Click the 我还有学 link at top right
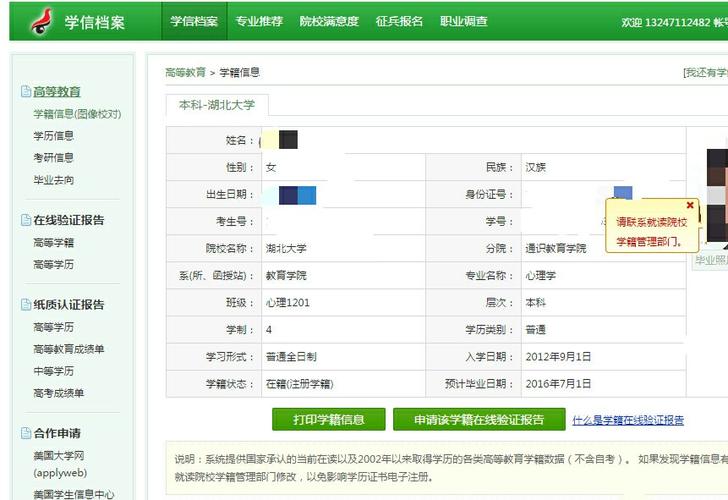This screenshot has width=728, height=500. (705, 72)
